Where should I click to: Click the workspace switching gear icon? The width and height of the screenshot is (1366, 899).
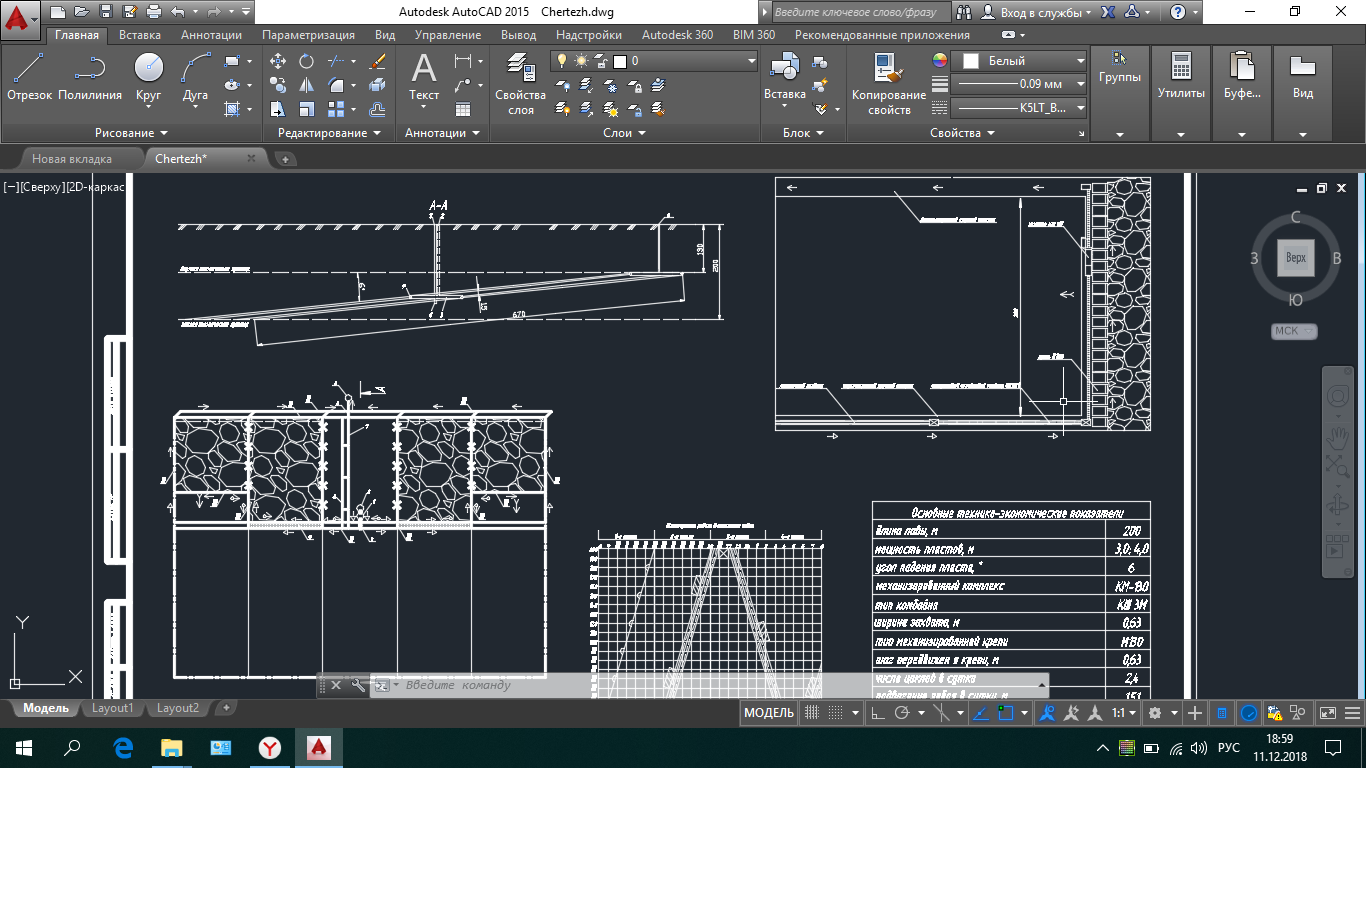point(1155,713)
